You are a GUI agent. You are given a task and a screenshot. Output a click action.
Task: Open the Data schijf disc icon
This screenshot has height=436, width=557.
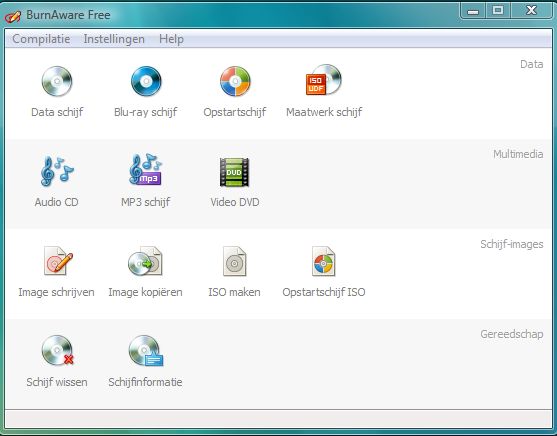pyautogui.click(x=57, y=81)
